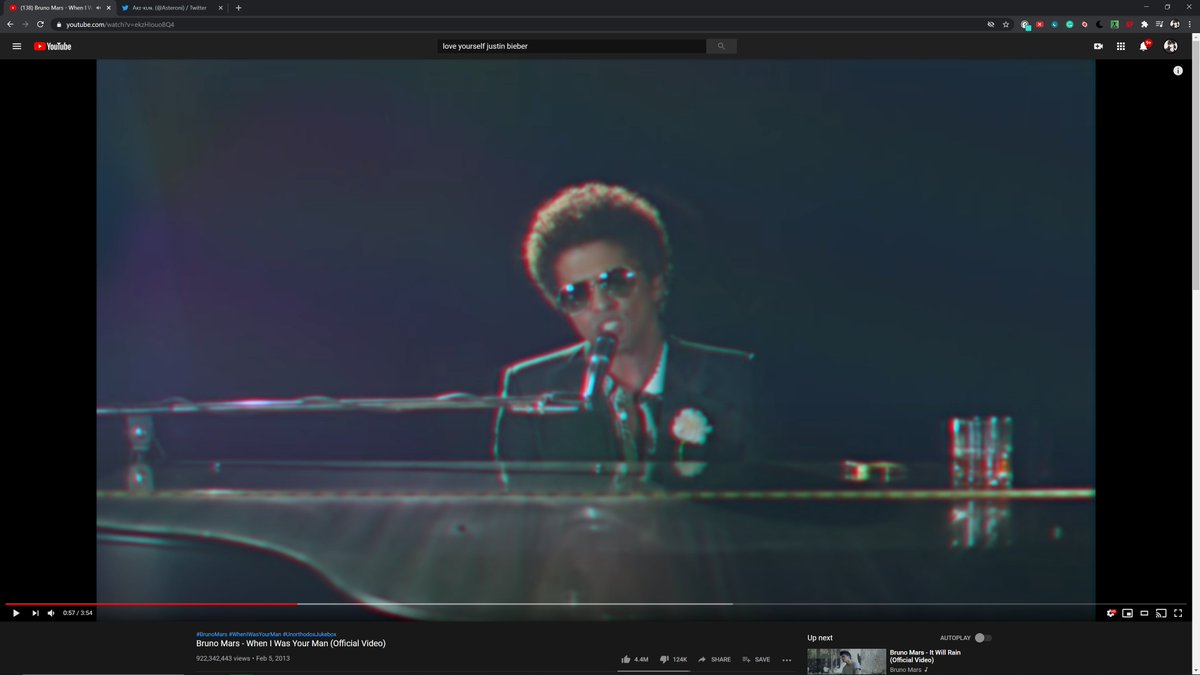
Task: Cast the video to a device
Action: pos(1161,613)
